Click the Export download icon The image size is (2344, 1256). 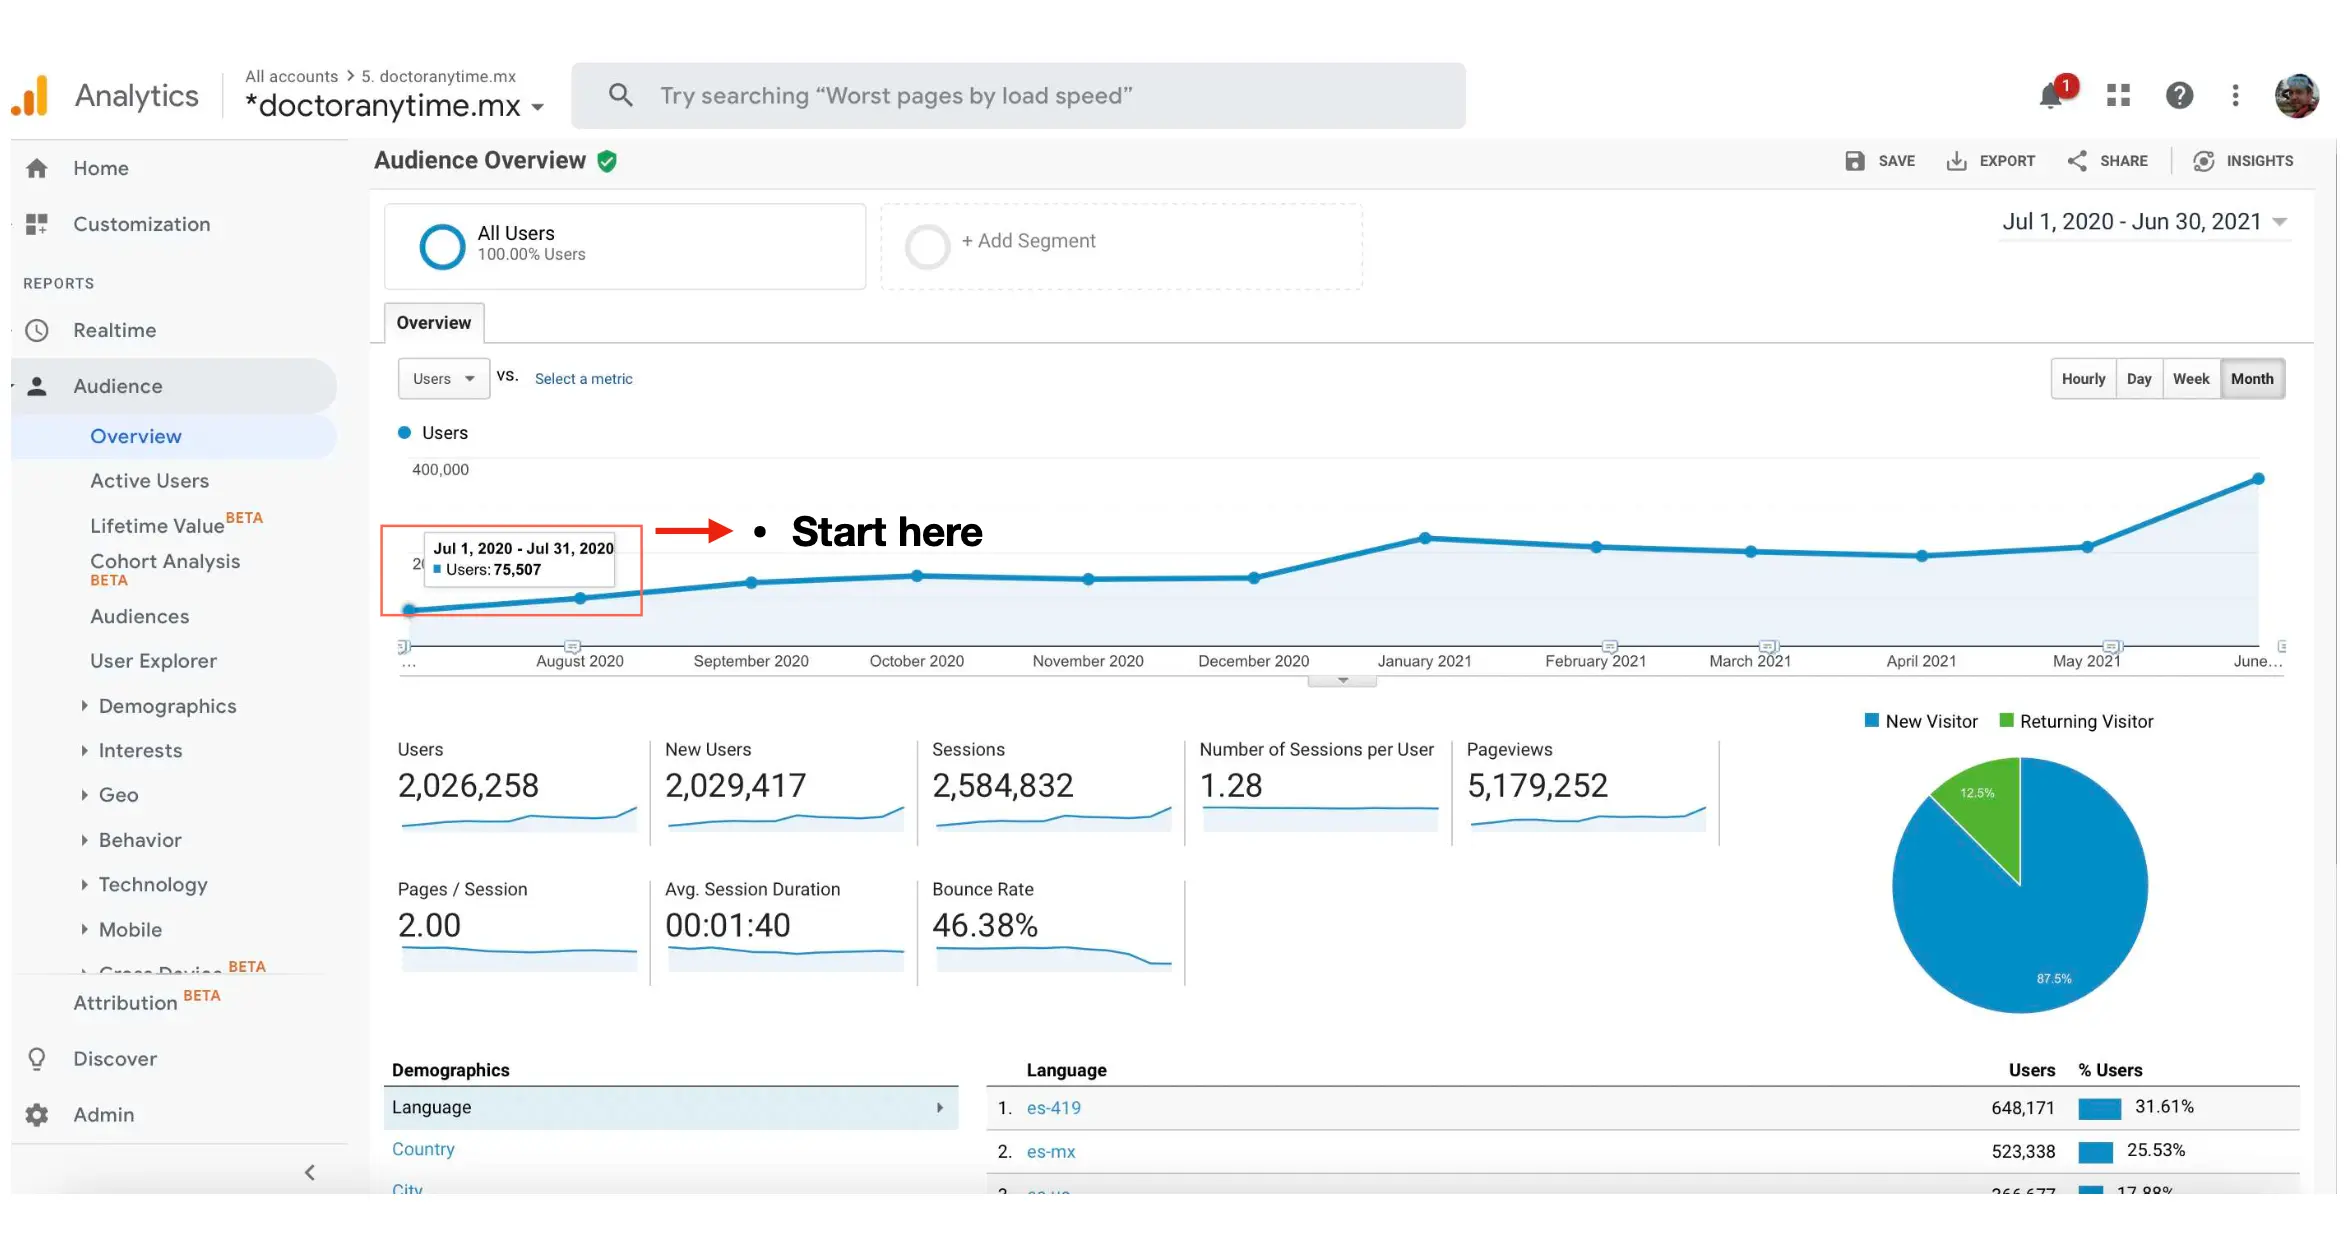1956,161
